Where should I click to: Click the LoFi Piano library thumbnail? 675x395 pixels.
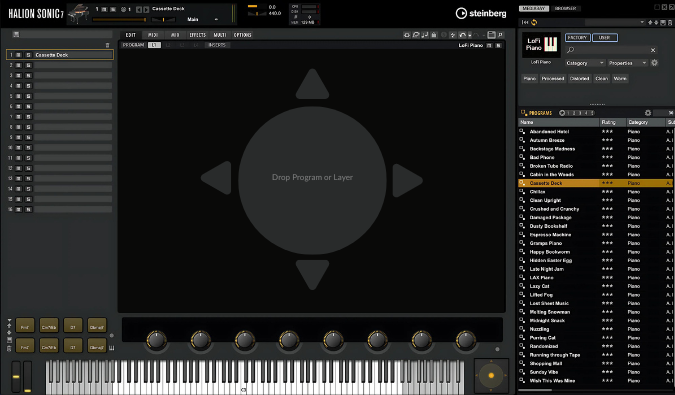coord(541,45)
